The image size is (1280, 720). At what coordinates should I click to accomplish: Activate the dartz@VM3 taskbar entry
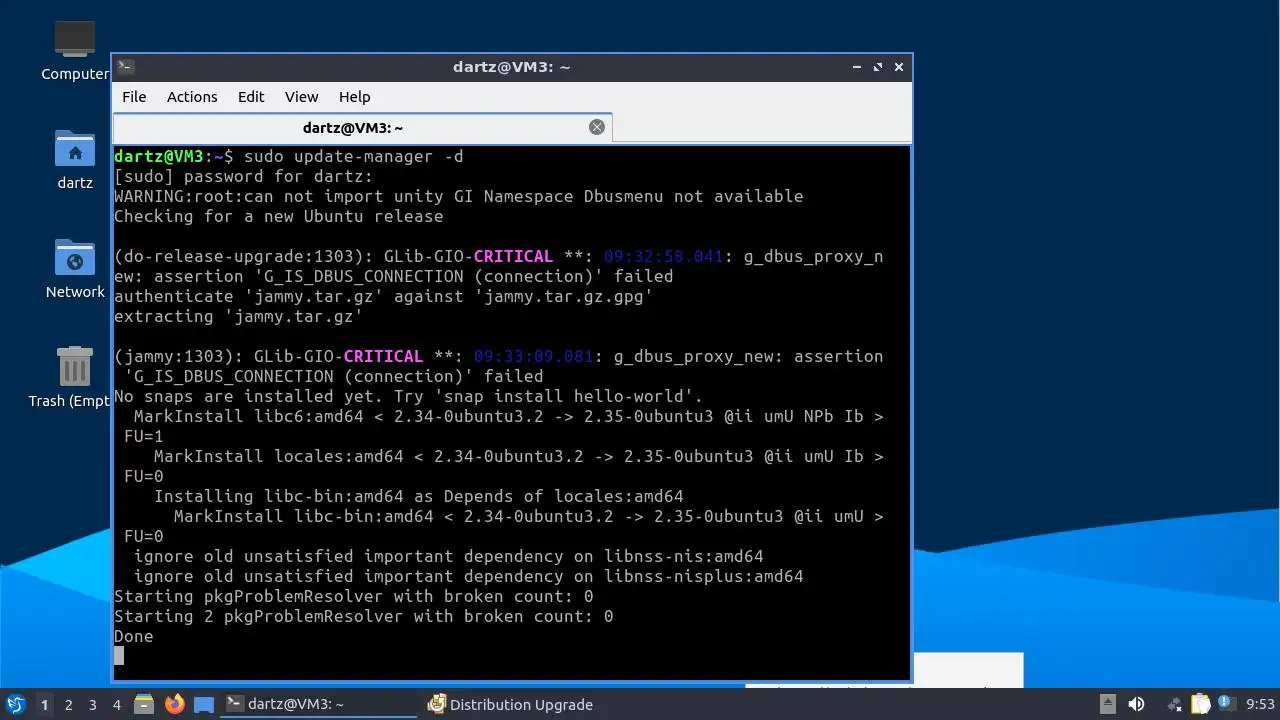click(x=318, y=704)
